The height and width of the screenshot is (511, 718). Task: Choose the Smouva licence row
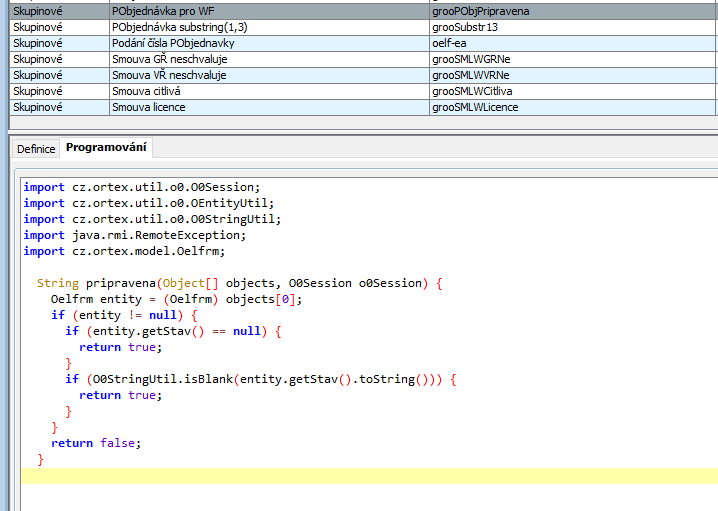pos(149,107)
